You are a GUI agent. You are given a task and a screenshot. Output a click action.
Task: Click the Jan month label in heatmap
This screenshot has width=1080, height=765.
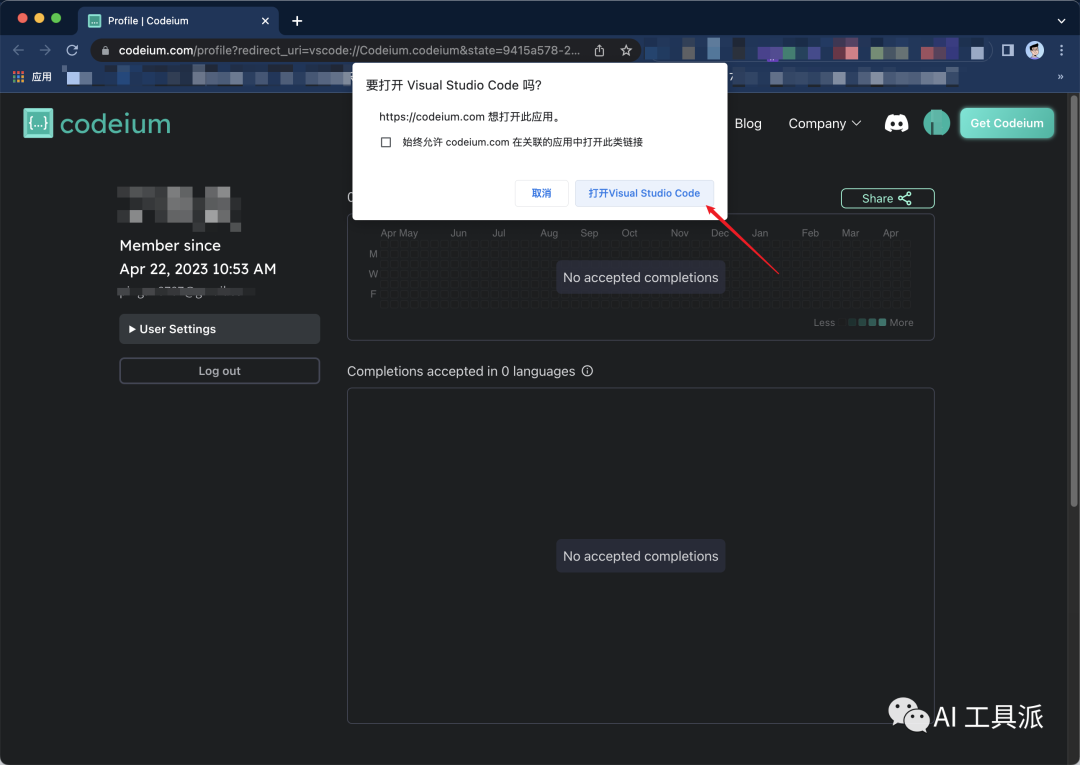[x=760, y=233]
